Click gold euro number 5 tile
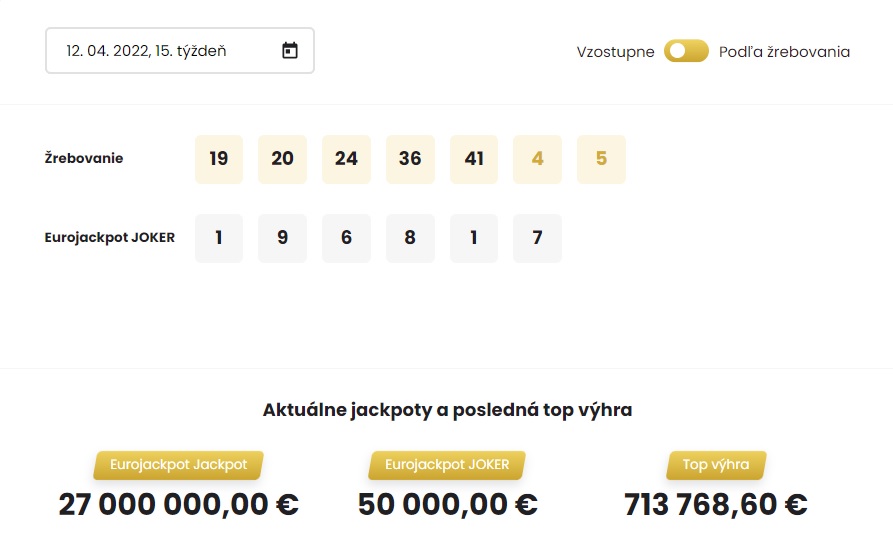The image size is (893, 553). tap(601, 159)
